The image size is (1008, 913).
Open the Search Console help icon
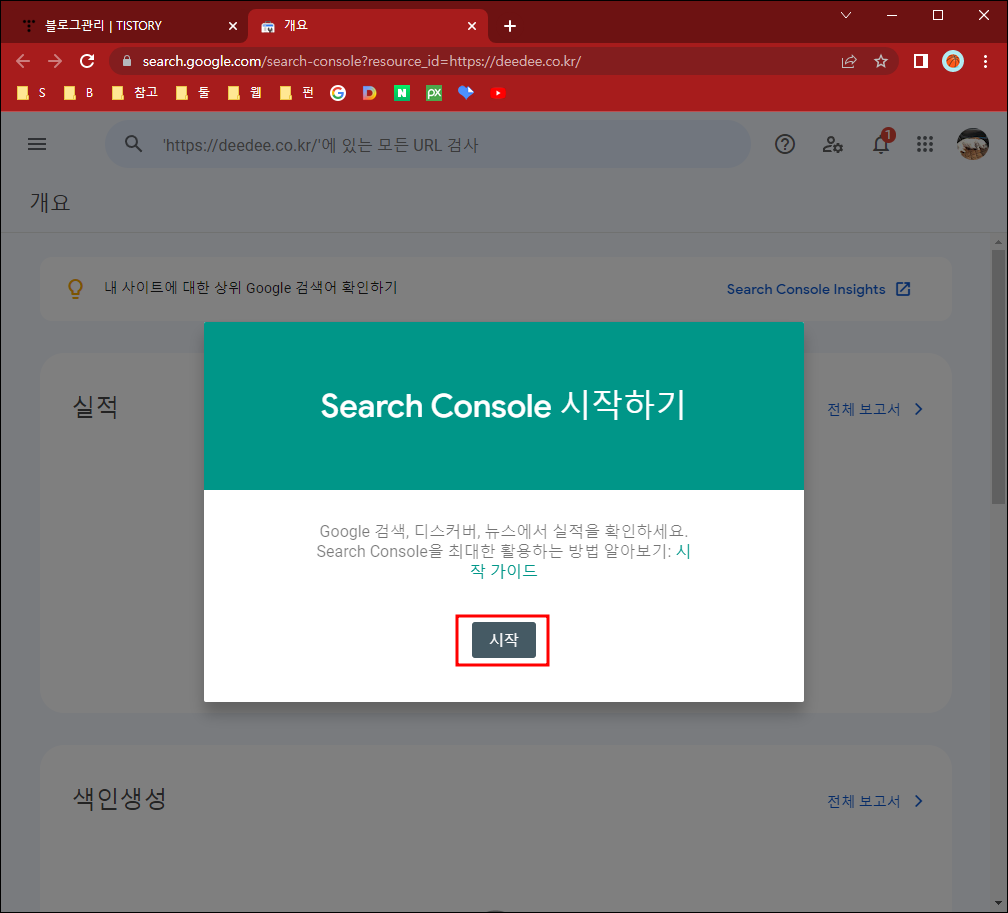click(x=784, y=144)
